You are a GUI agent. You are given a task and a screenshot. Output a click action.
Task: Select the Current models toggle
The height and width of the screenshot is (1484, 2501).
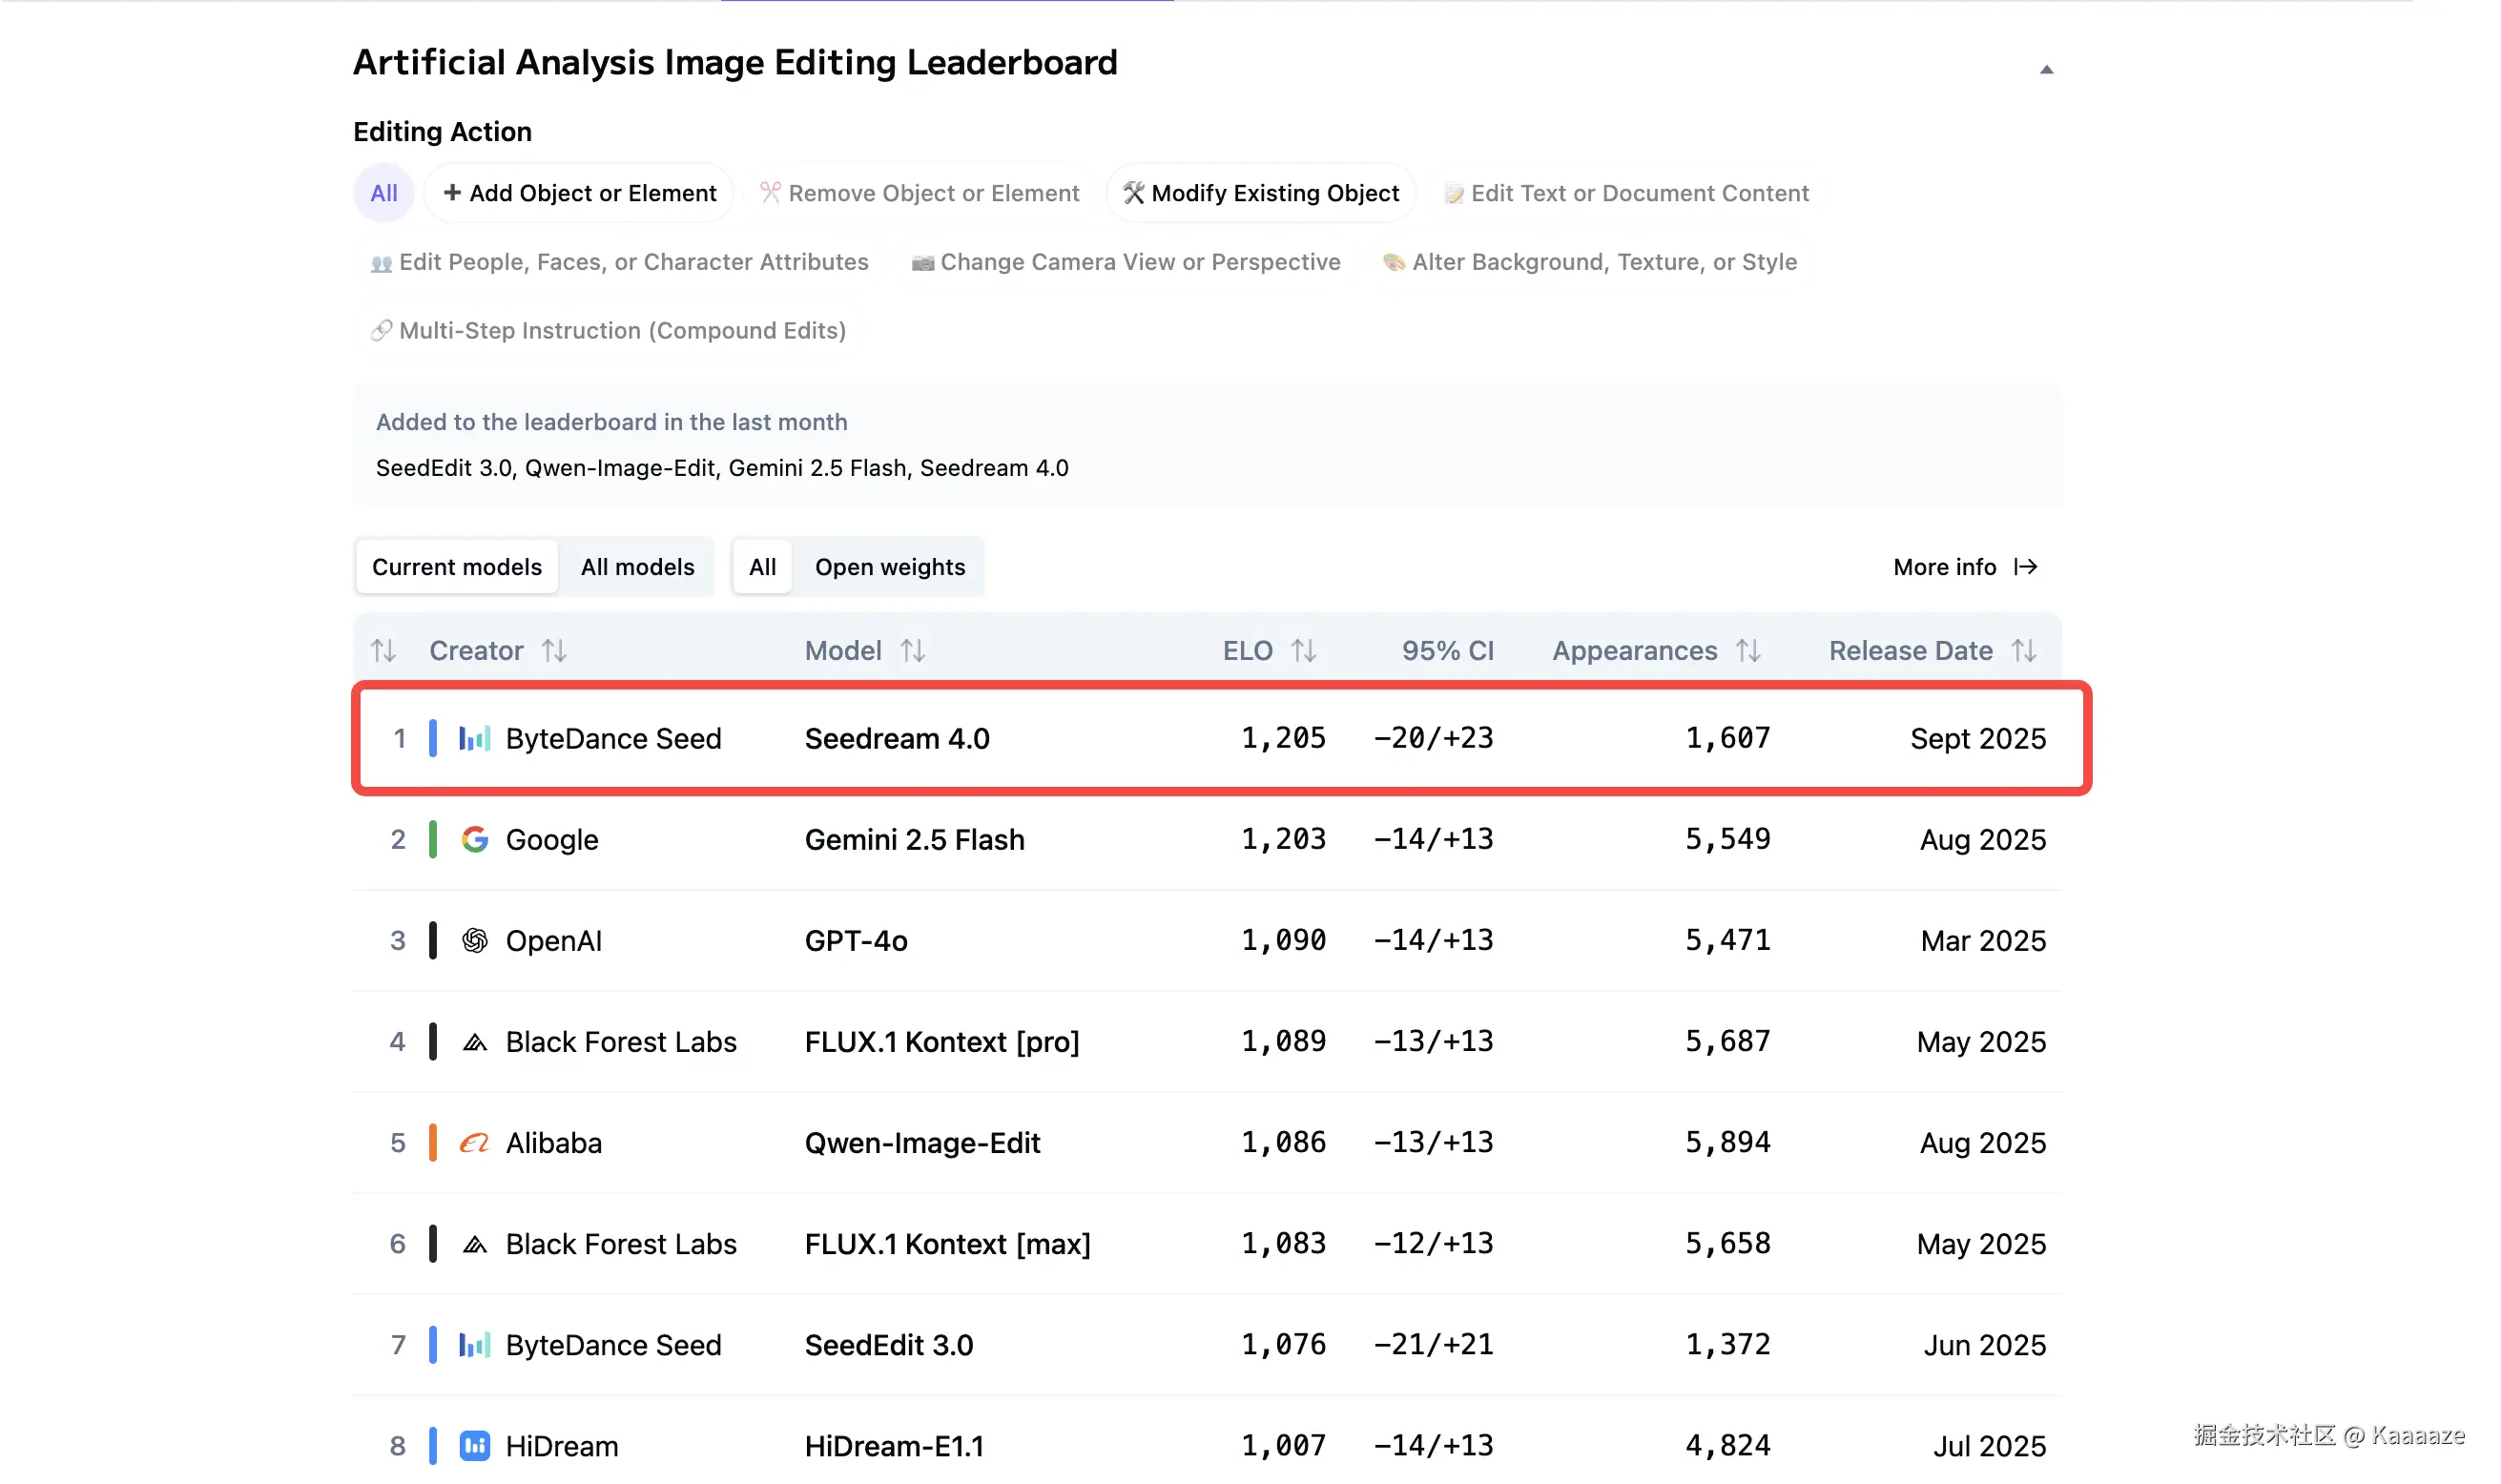[x=457, y=567]
